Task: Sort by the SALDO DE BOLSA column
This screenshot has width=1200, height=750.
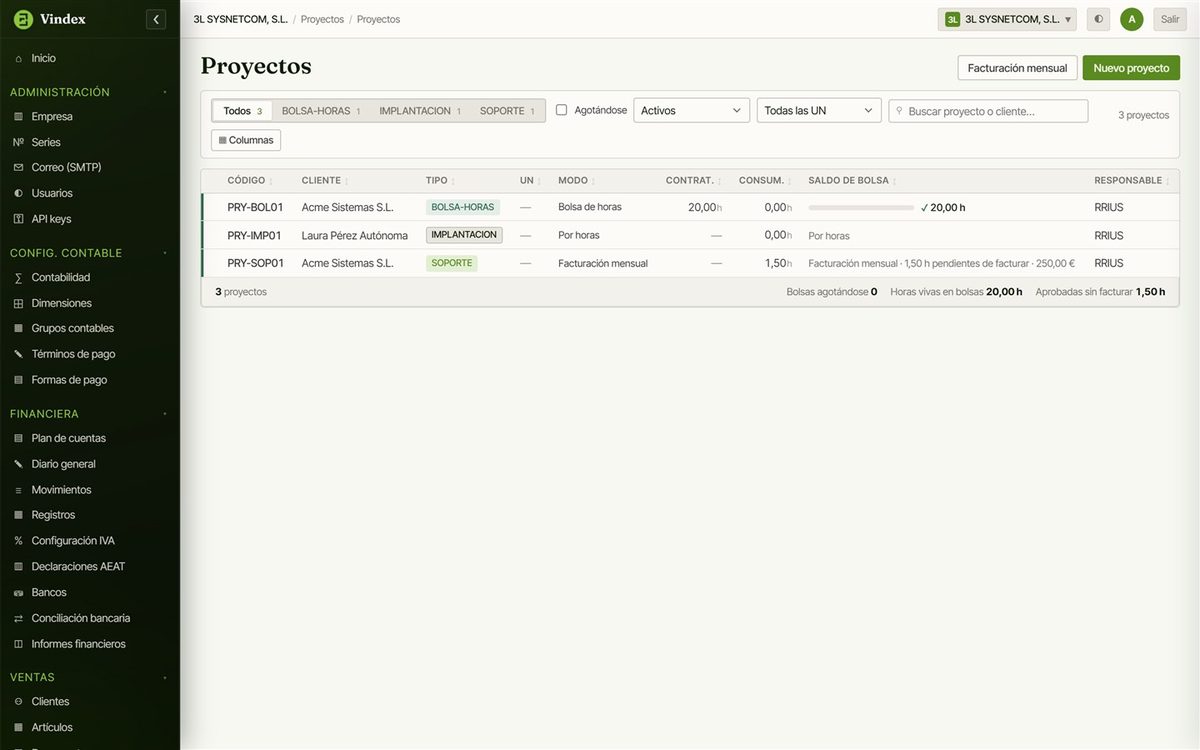Action: click(x=853, y=181)
